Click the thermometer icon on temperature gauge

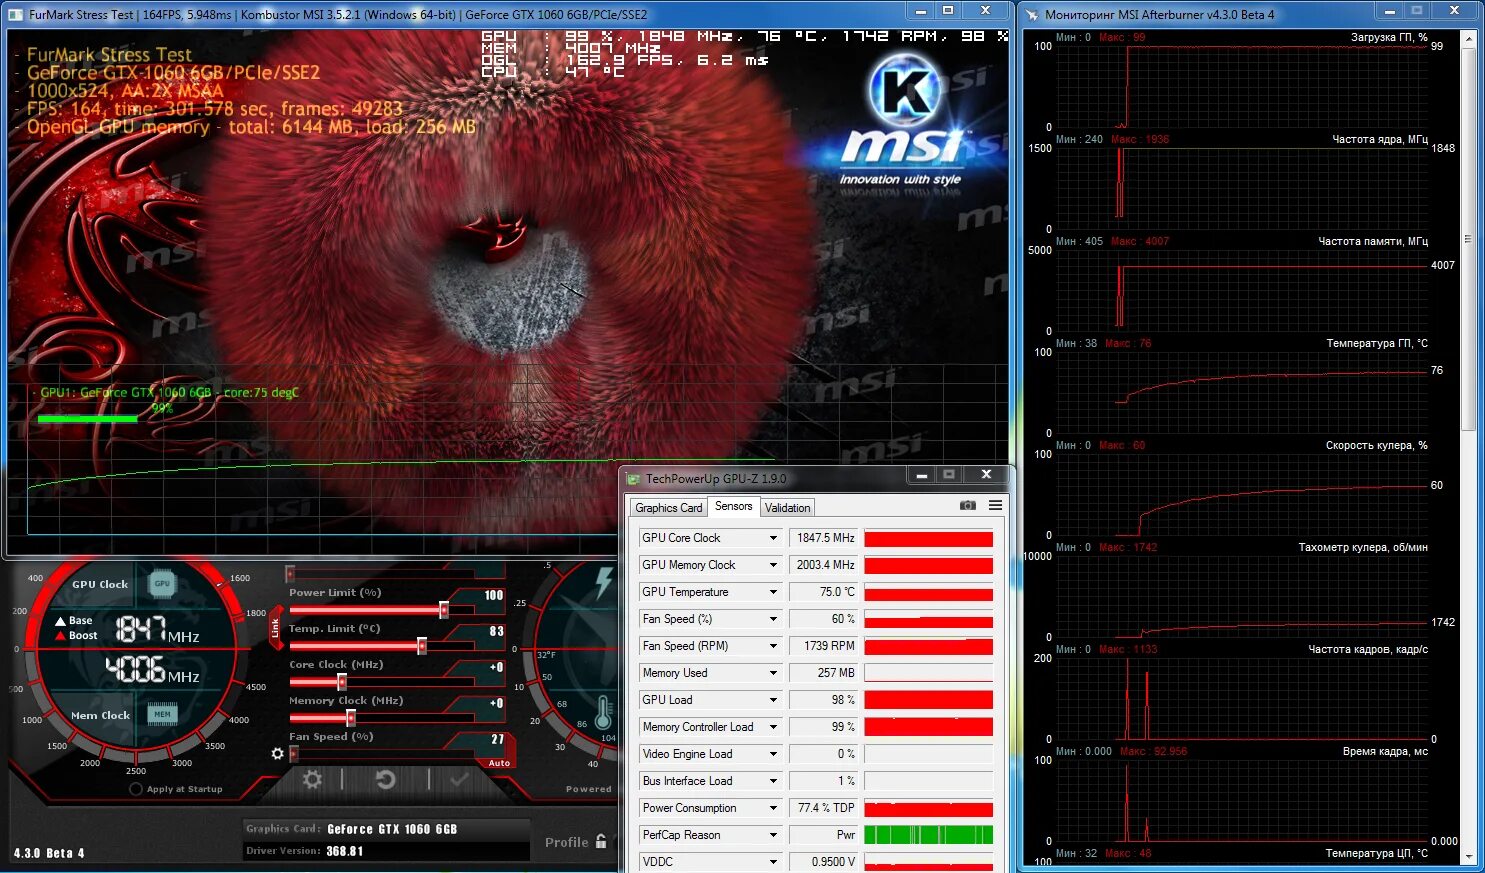pos(603,713)
